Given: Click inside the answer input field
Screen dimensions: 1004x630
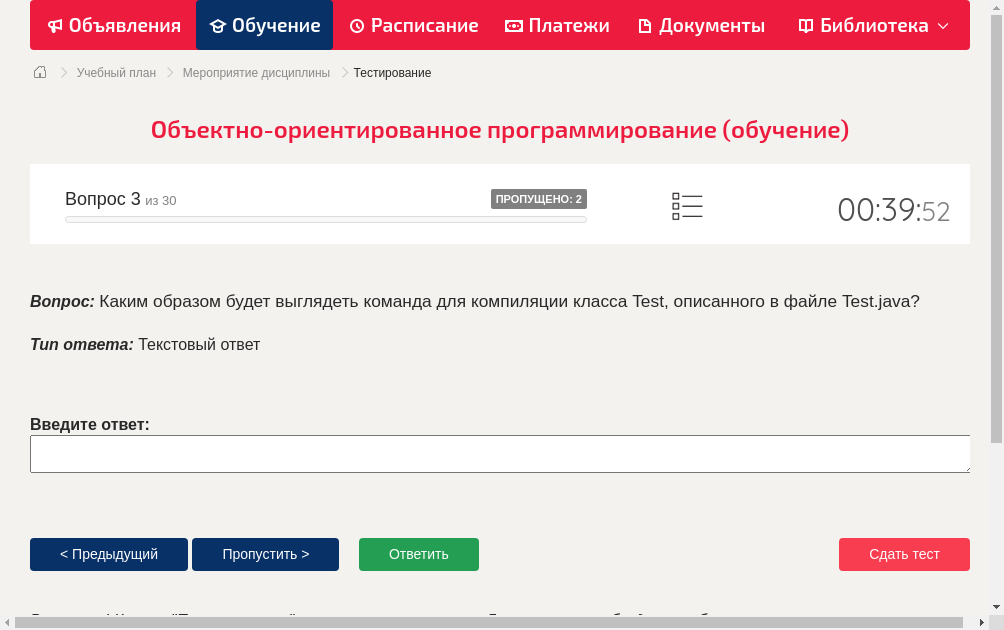Looking at the screenshot, I should 500,453.
